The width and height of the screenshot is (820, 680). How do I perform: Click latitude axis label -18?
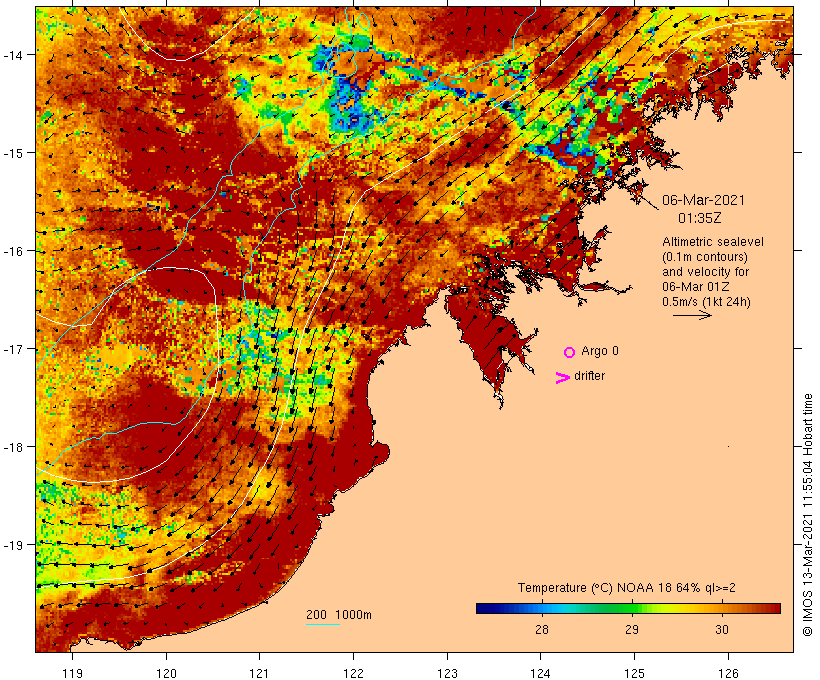[x=12, y=447]
